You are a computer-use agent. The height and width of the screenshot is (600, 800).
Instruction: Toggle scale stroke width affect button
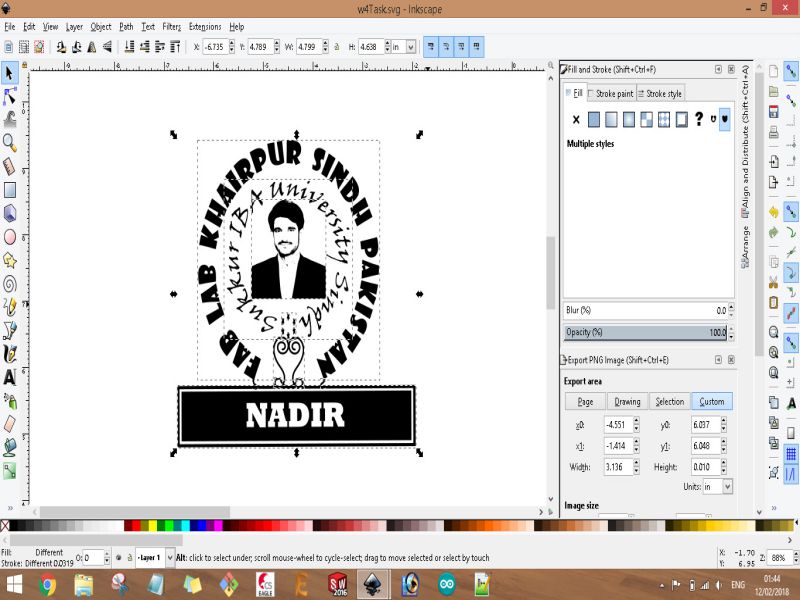click(431, 47)
